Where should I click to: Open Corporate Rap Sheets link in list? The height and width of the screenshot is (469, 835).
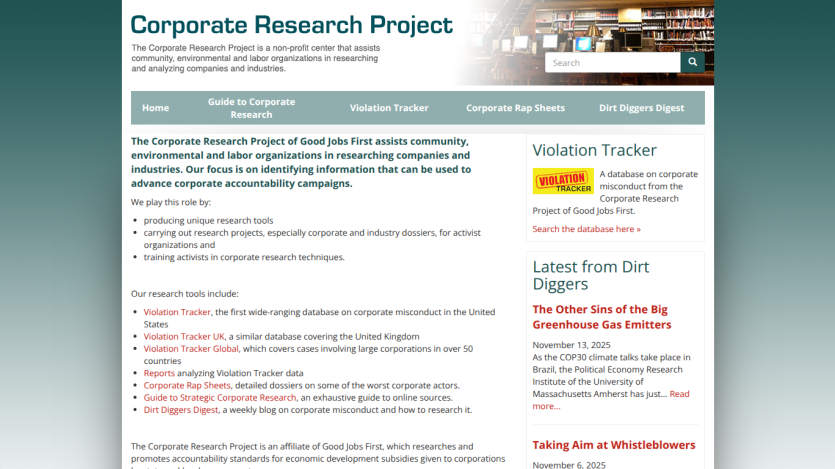click(x=187, y=385)
